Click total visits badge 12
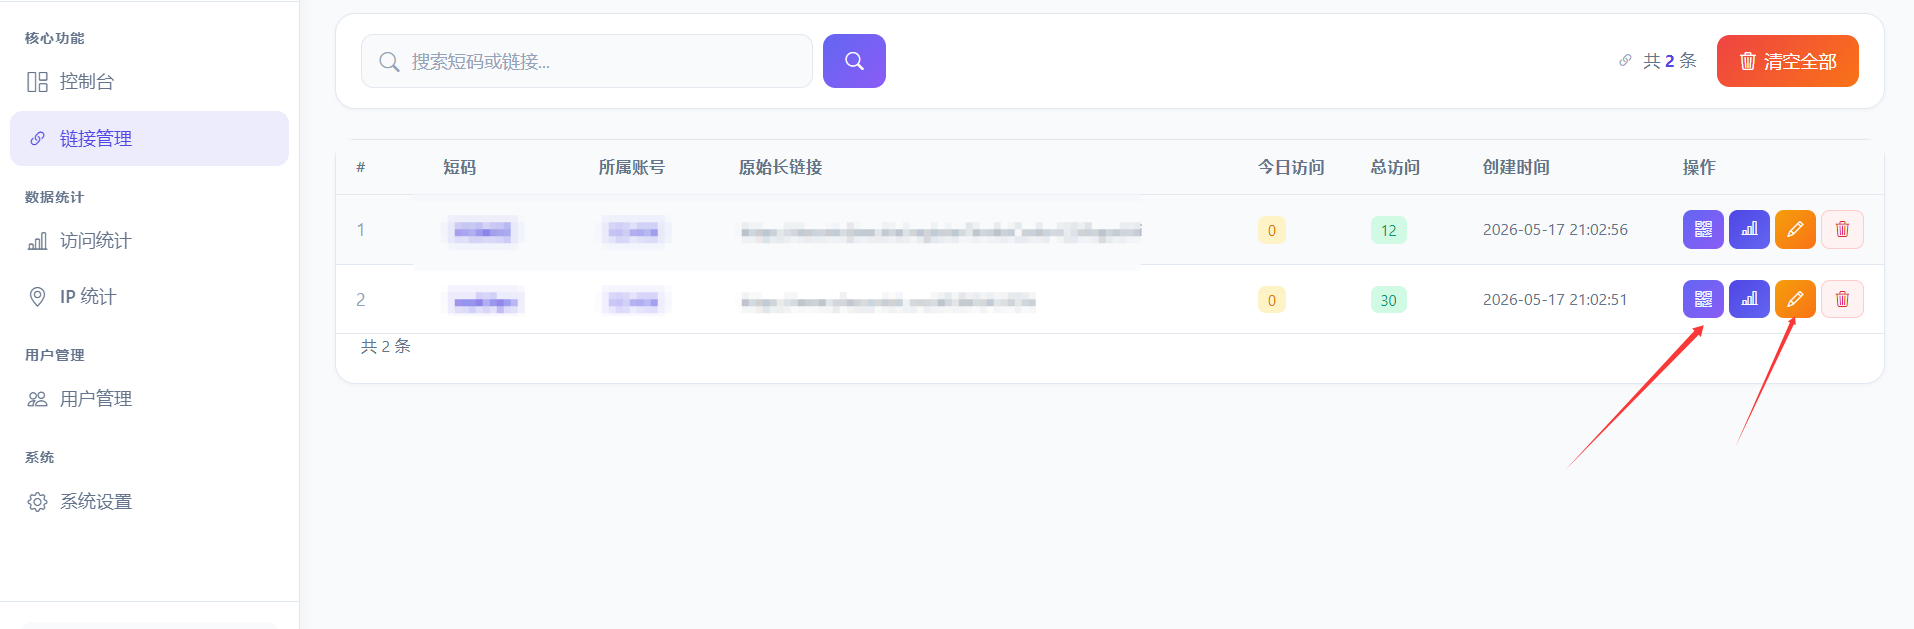 tap(1389, 230)
